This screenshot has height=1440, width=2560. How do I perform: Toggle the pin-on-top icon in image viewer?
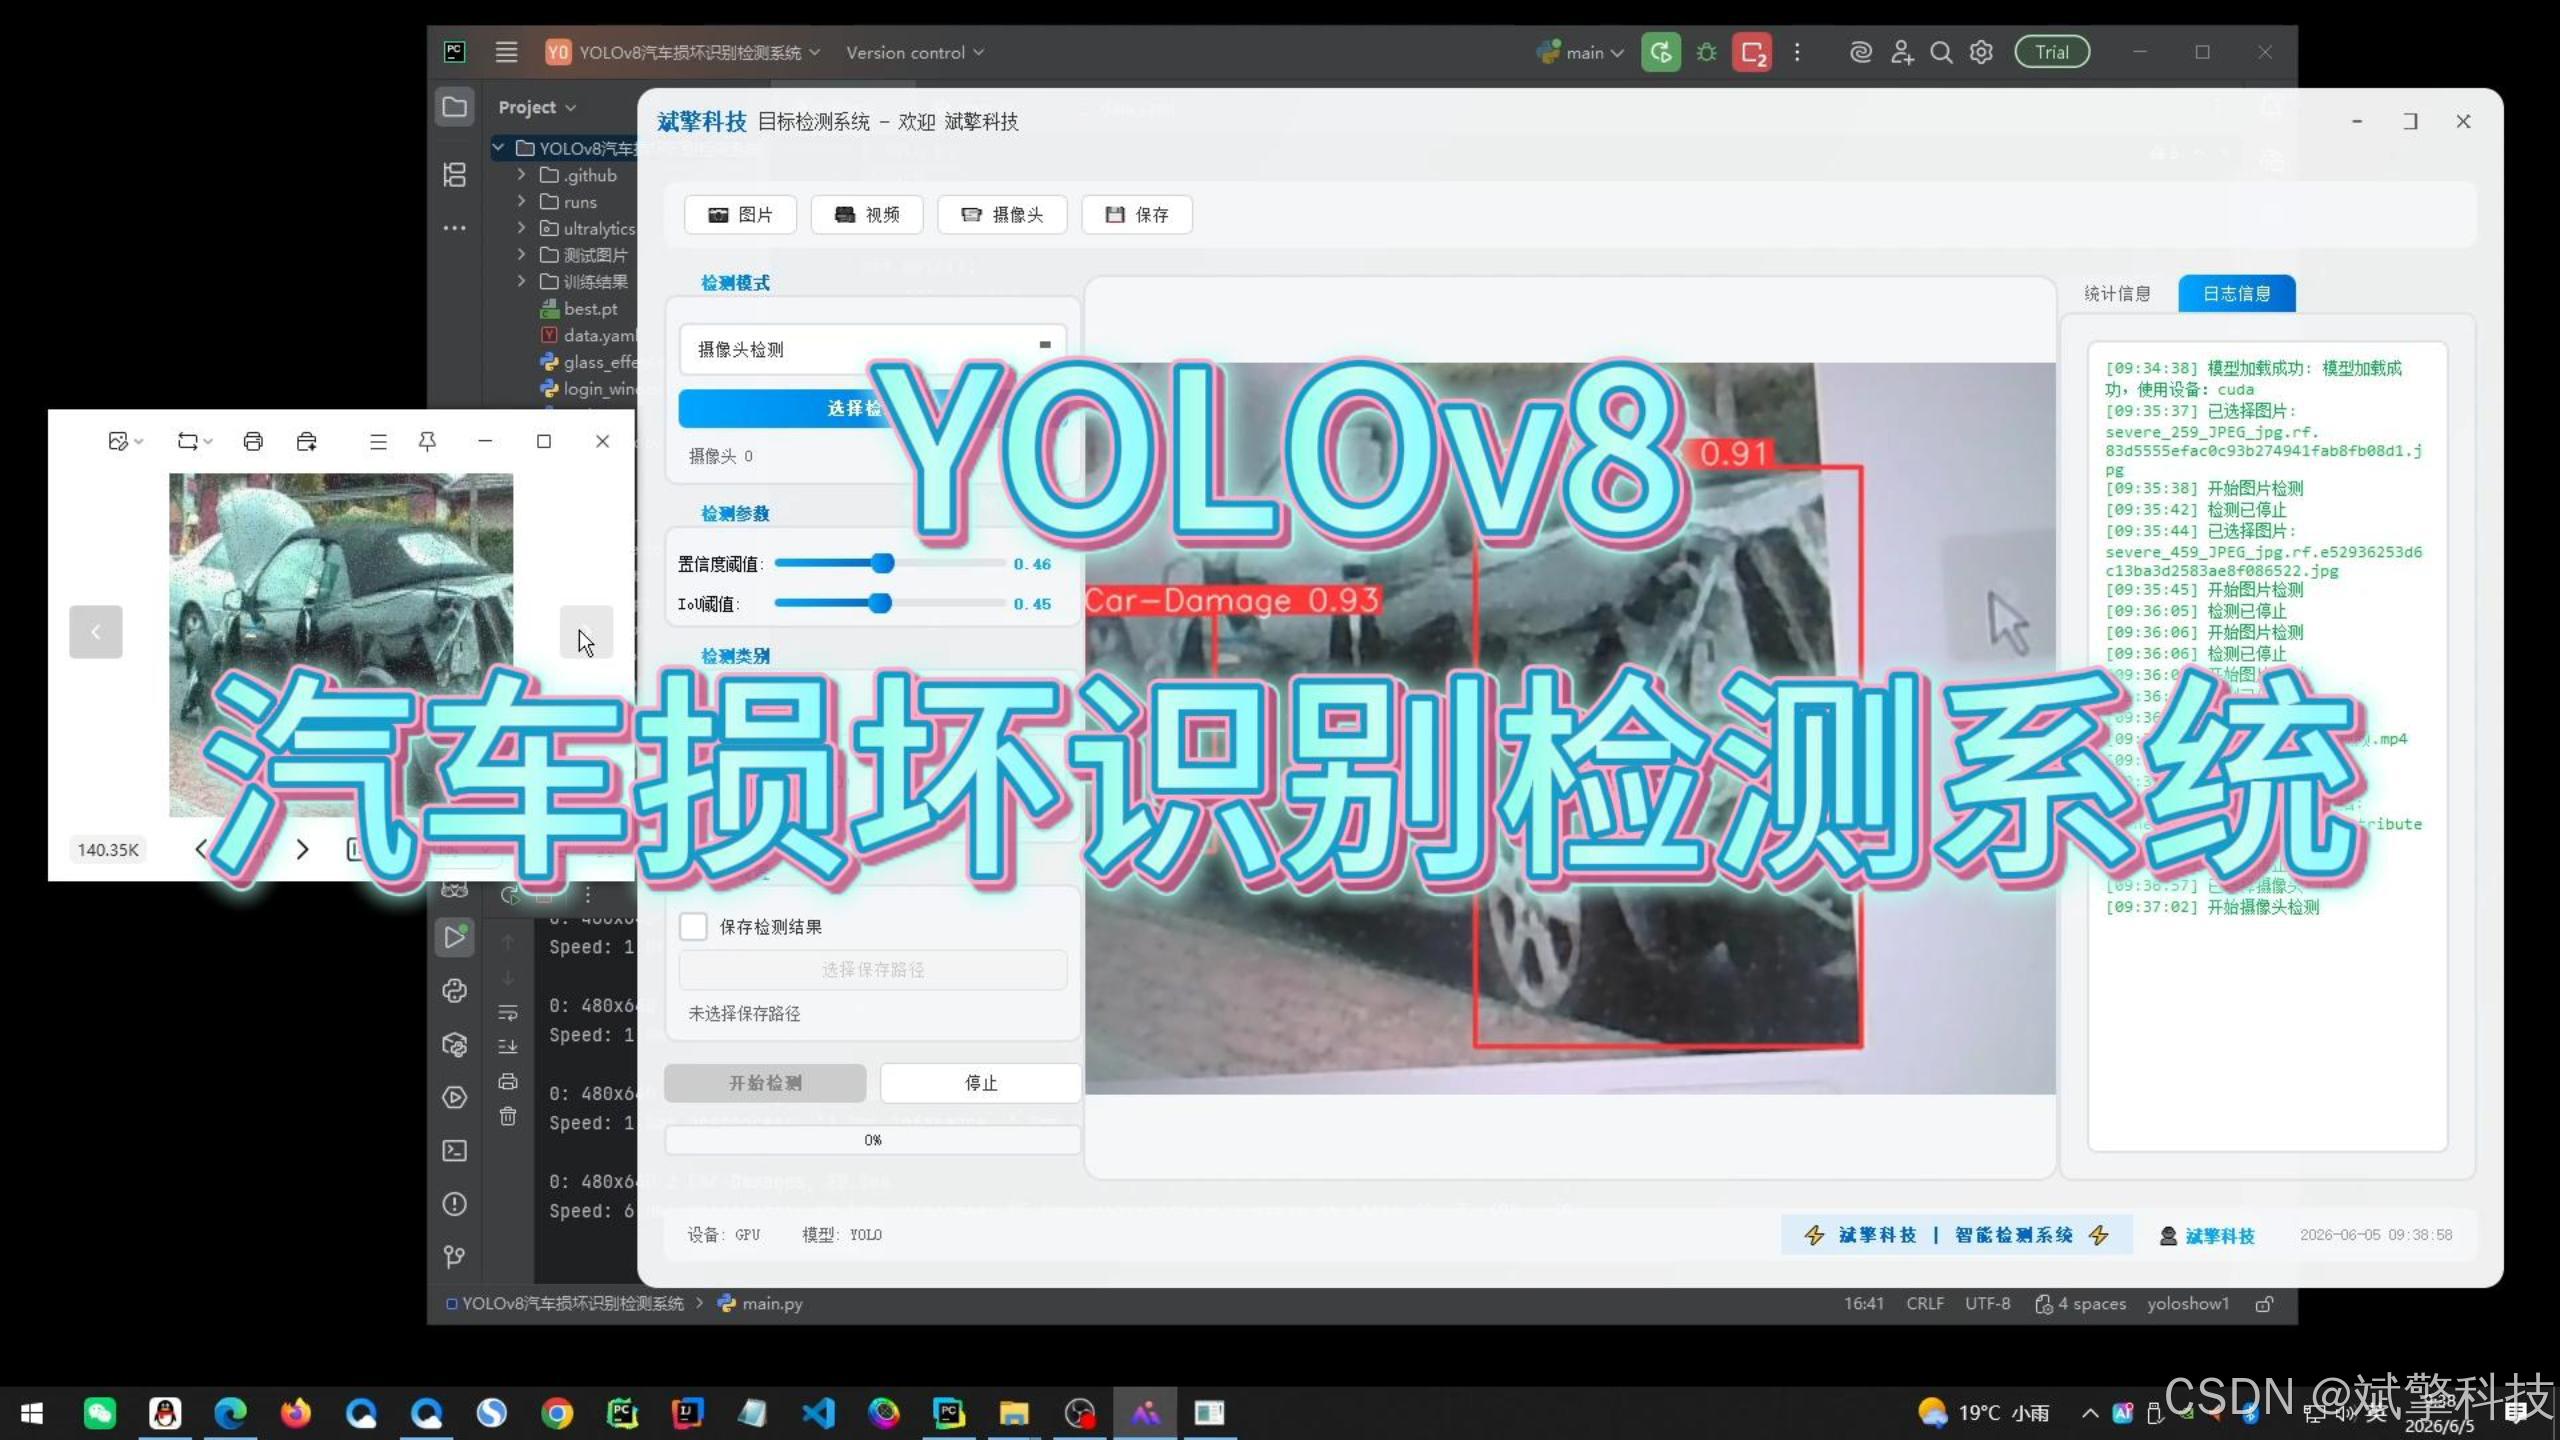click(427, 441)
